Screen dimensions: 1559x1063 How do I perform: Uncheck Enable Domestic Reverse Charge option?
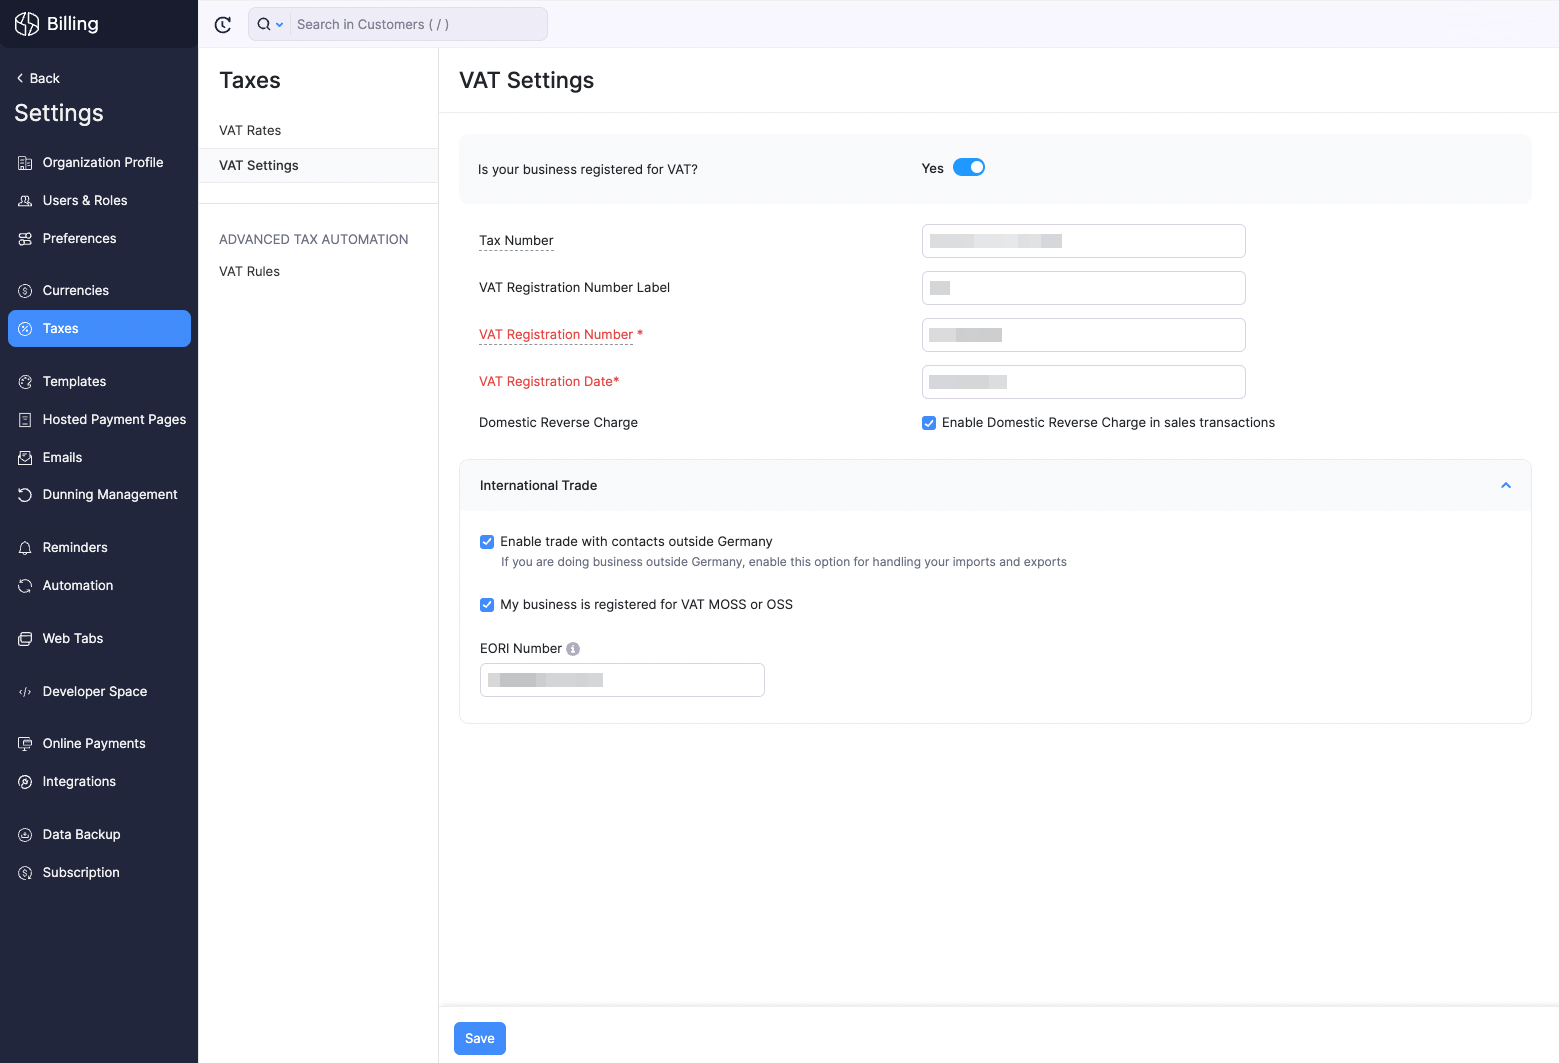(x=929, y=423)
